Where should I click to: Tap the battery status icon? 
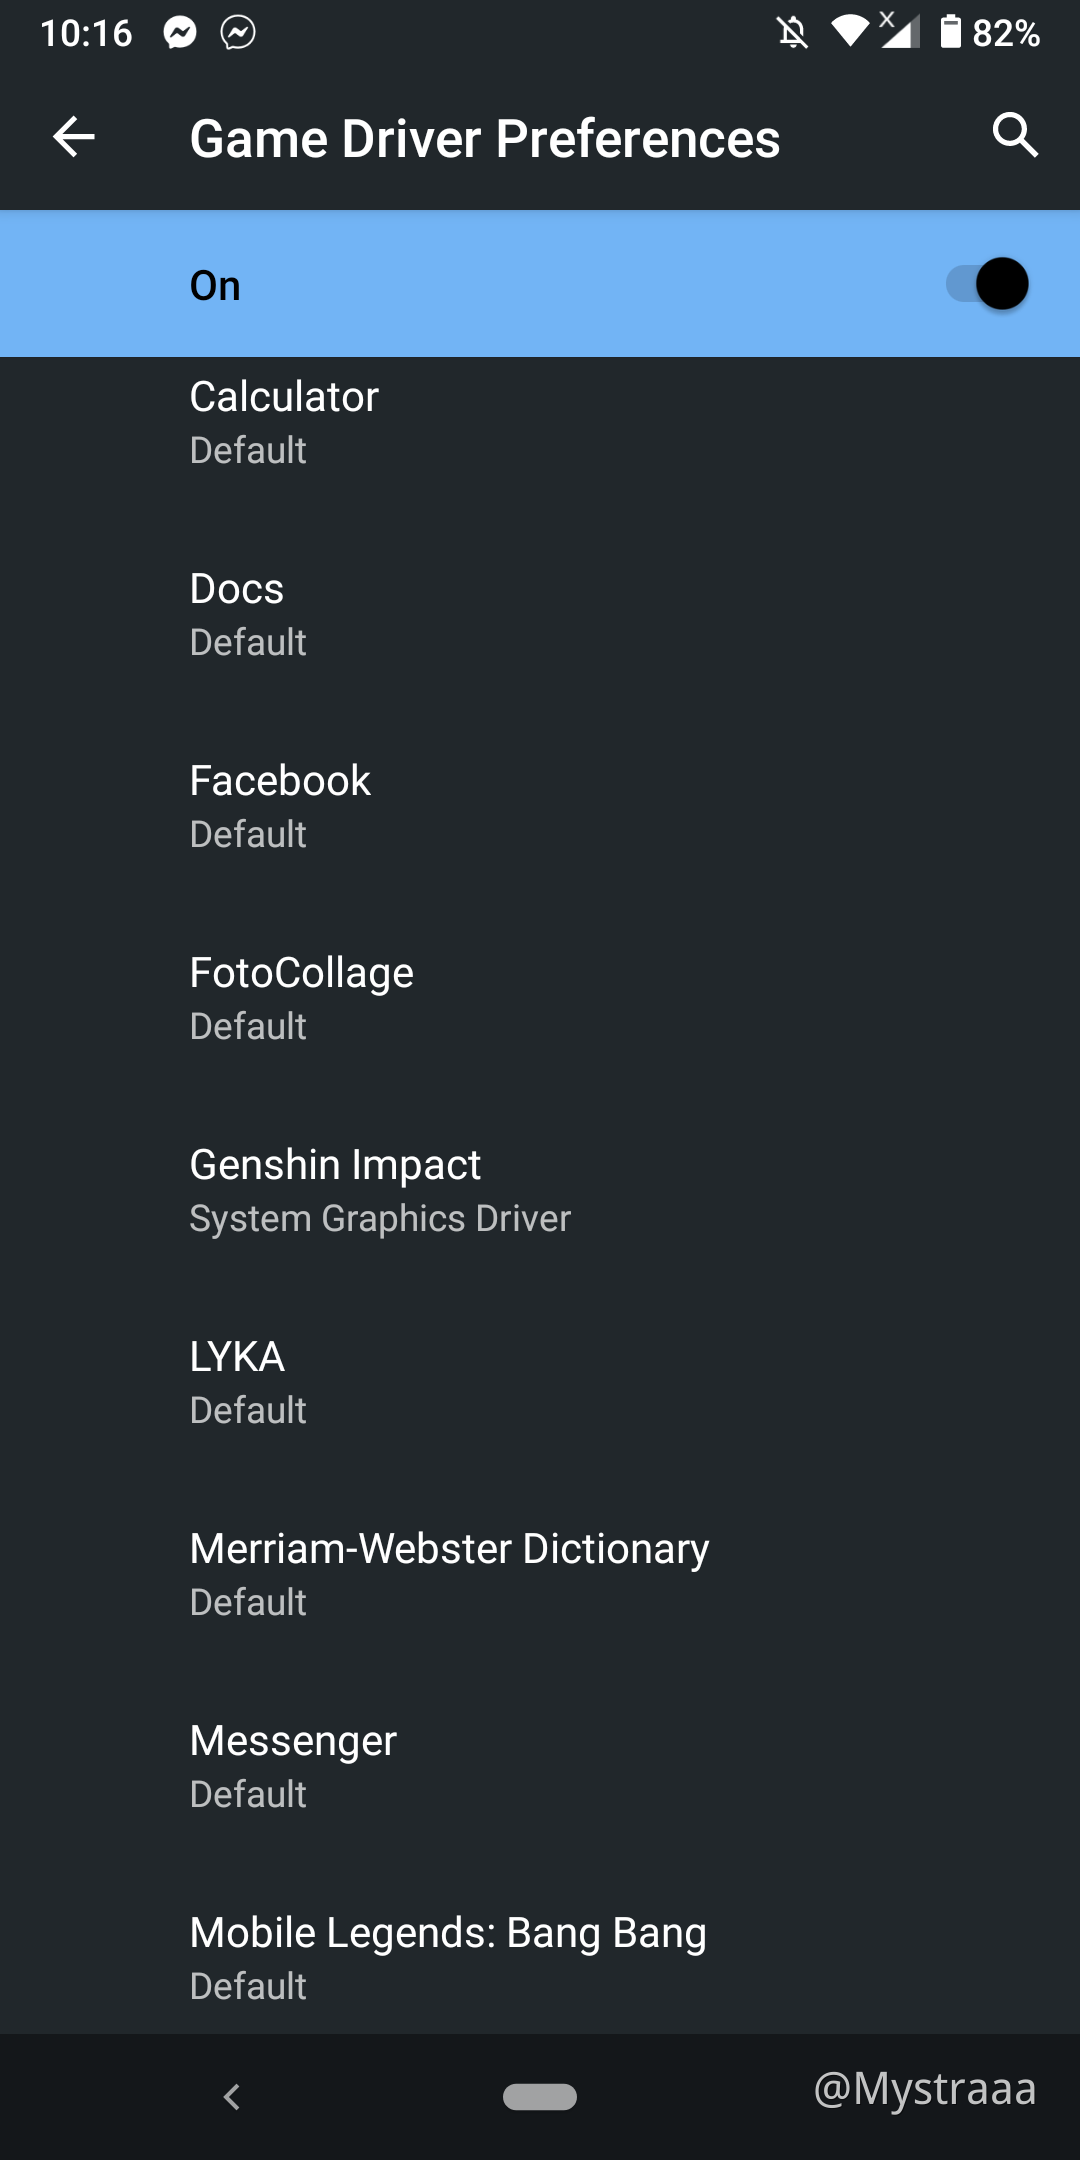(950, 32)
